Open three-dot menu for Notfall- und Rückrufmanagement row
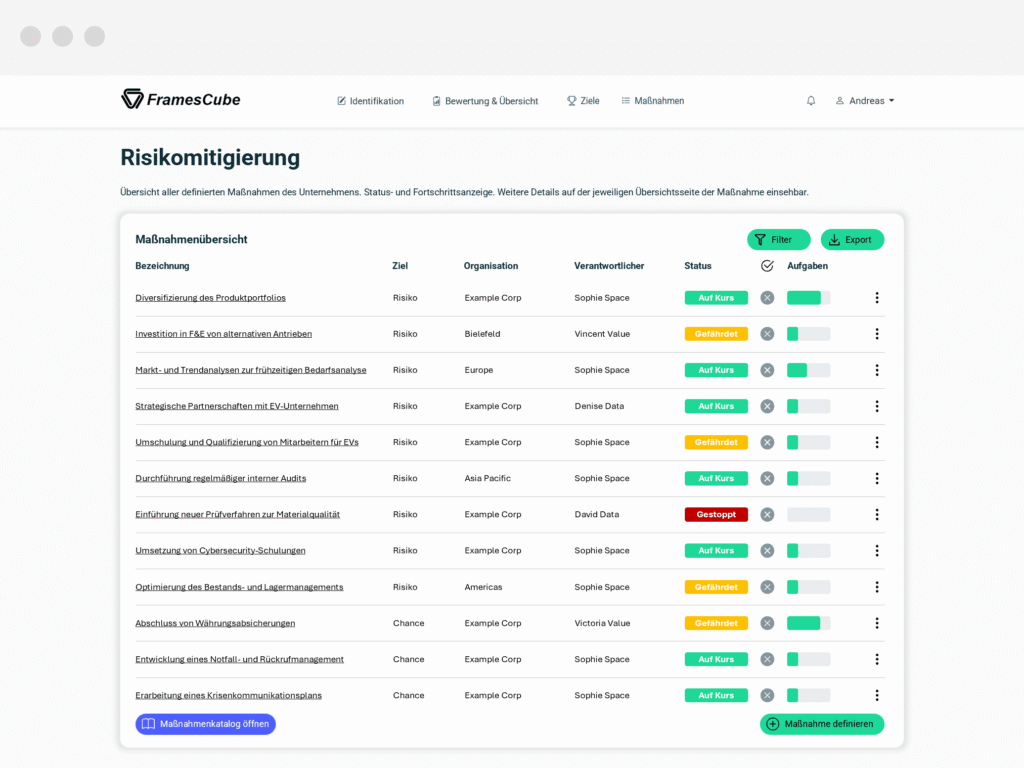1024x768 pixels. click(877, 660)
